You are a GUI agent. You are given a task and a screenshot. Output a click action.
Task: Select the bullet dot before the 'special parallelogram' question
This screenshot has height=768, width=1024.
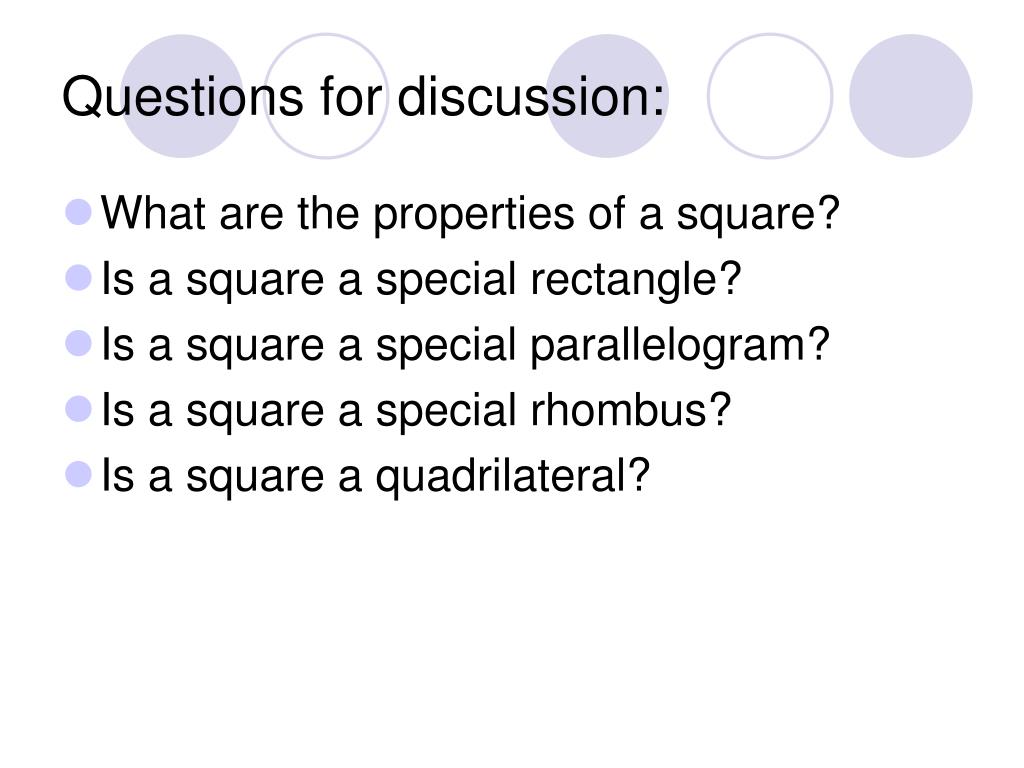click(x=79, y=344)
